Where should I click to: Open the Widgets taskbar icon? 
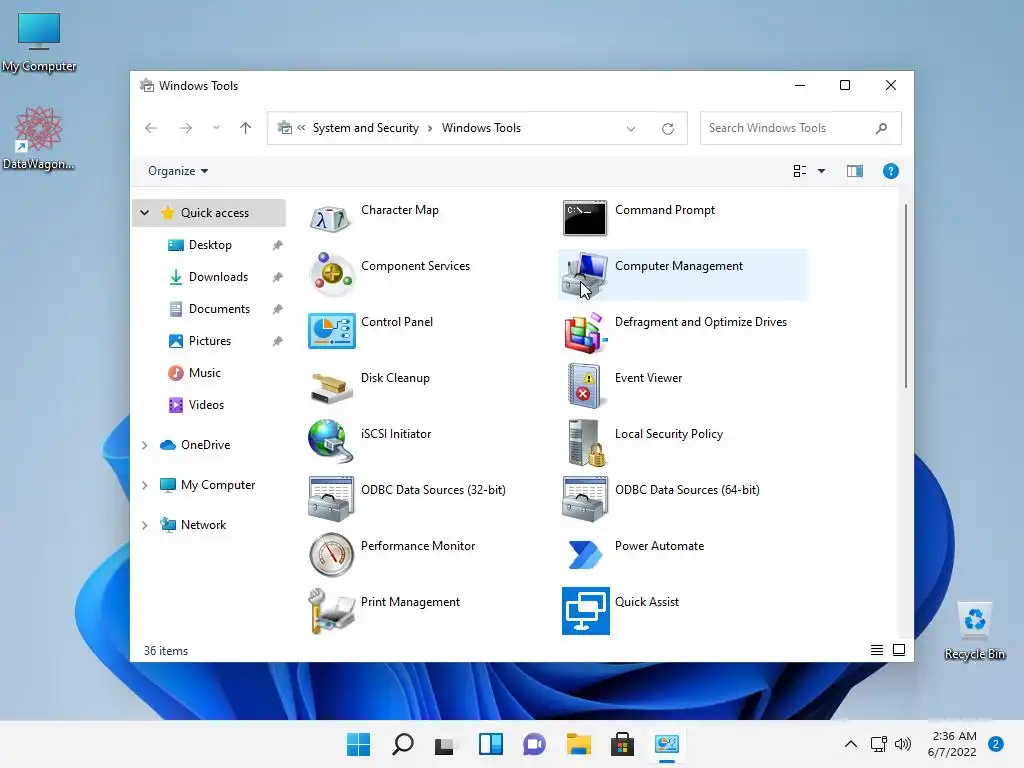click(490, 744)
